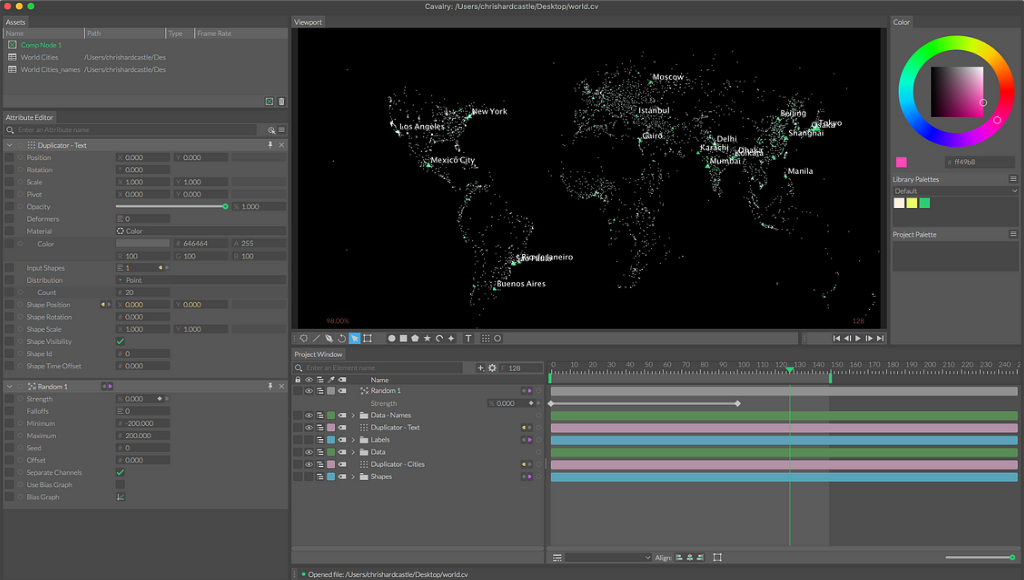1024x580 pixels.
Task: Enable the Use Bias Graph checkbox
Action: tap(120, 485)
